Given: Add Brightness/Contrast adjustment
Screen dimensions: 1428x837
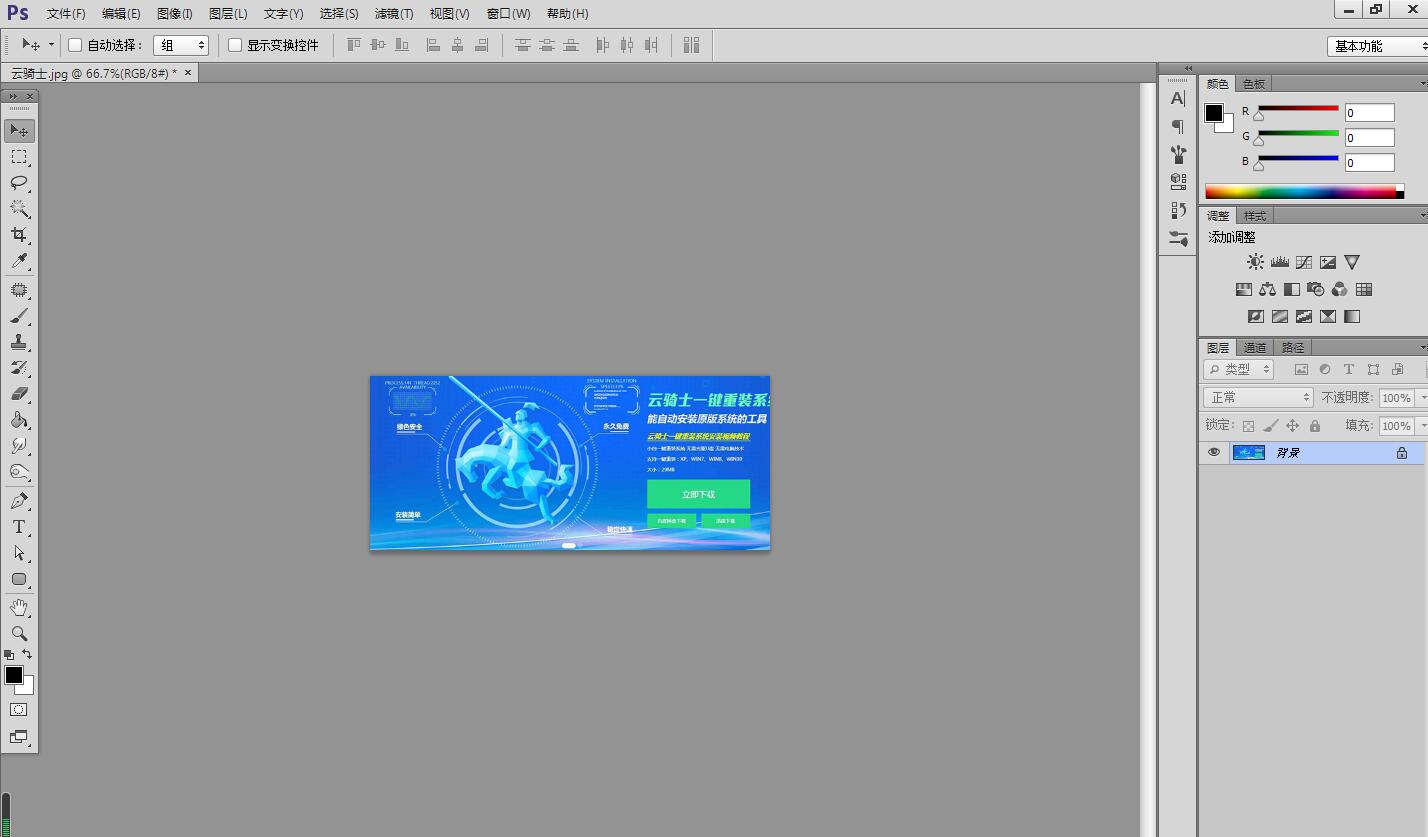Looking at the screenshot, I should 1255,262.
